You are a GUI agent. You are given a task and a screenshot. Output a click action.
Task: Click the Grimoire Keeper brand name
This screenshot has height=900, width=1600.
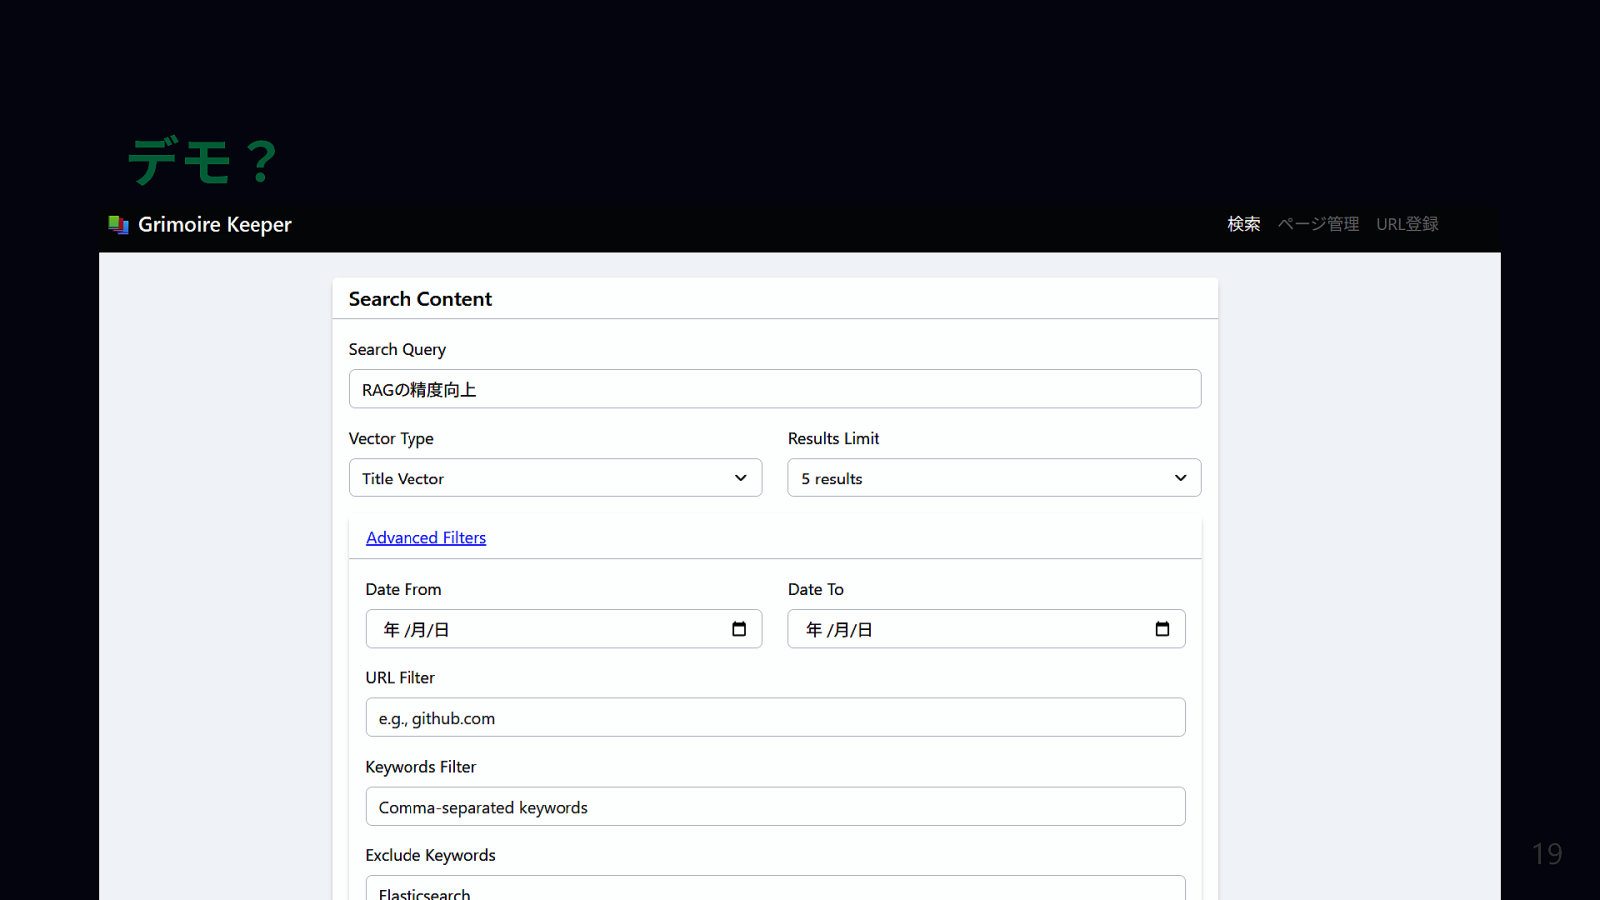click(215, 225)
